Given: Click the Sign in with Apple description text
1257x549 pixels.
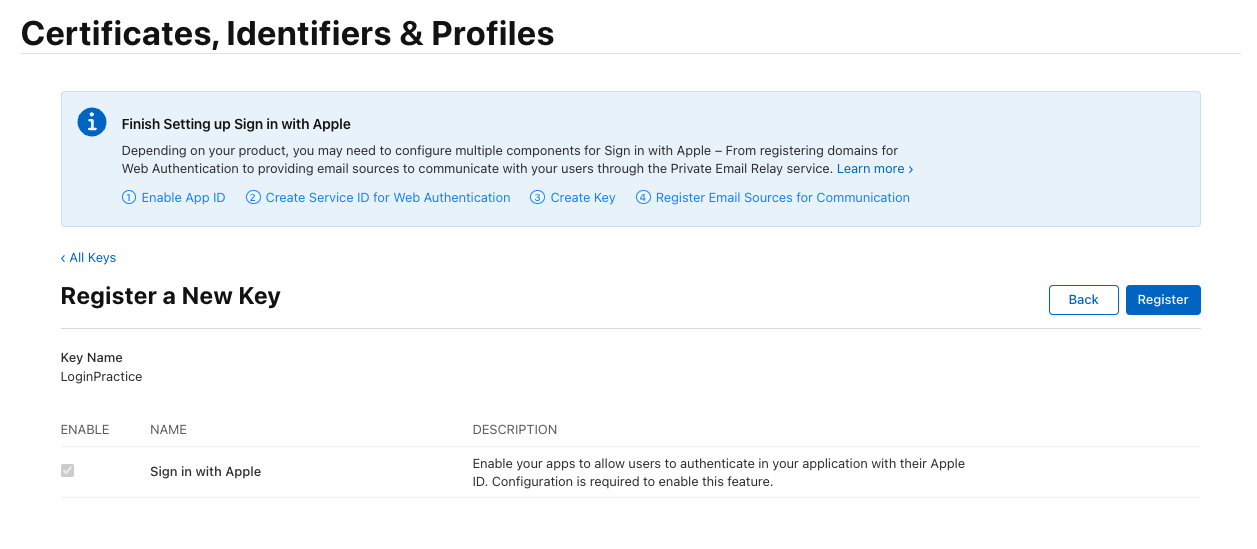Looking at the screenshot, I should [718, 473].
